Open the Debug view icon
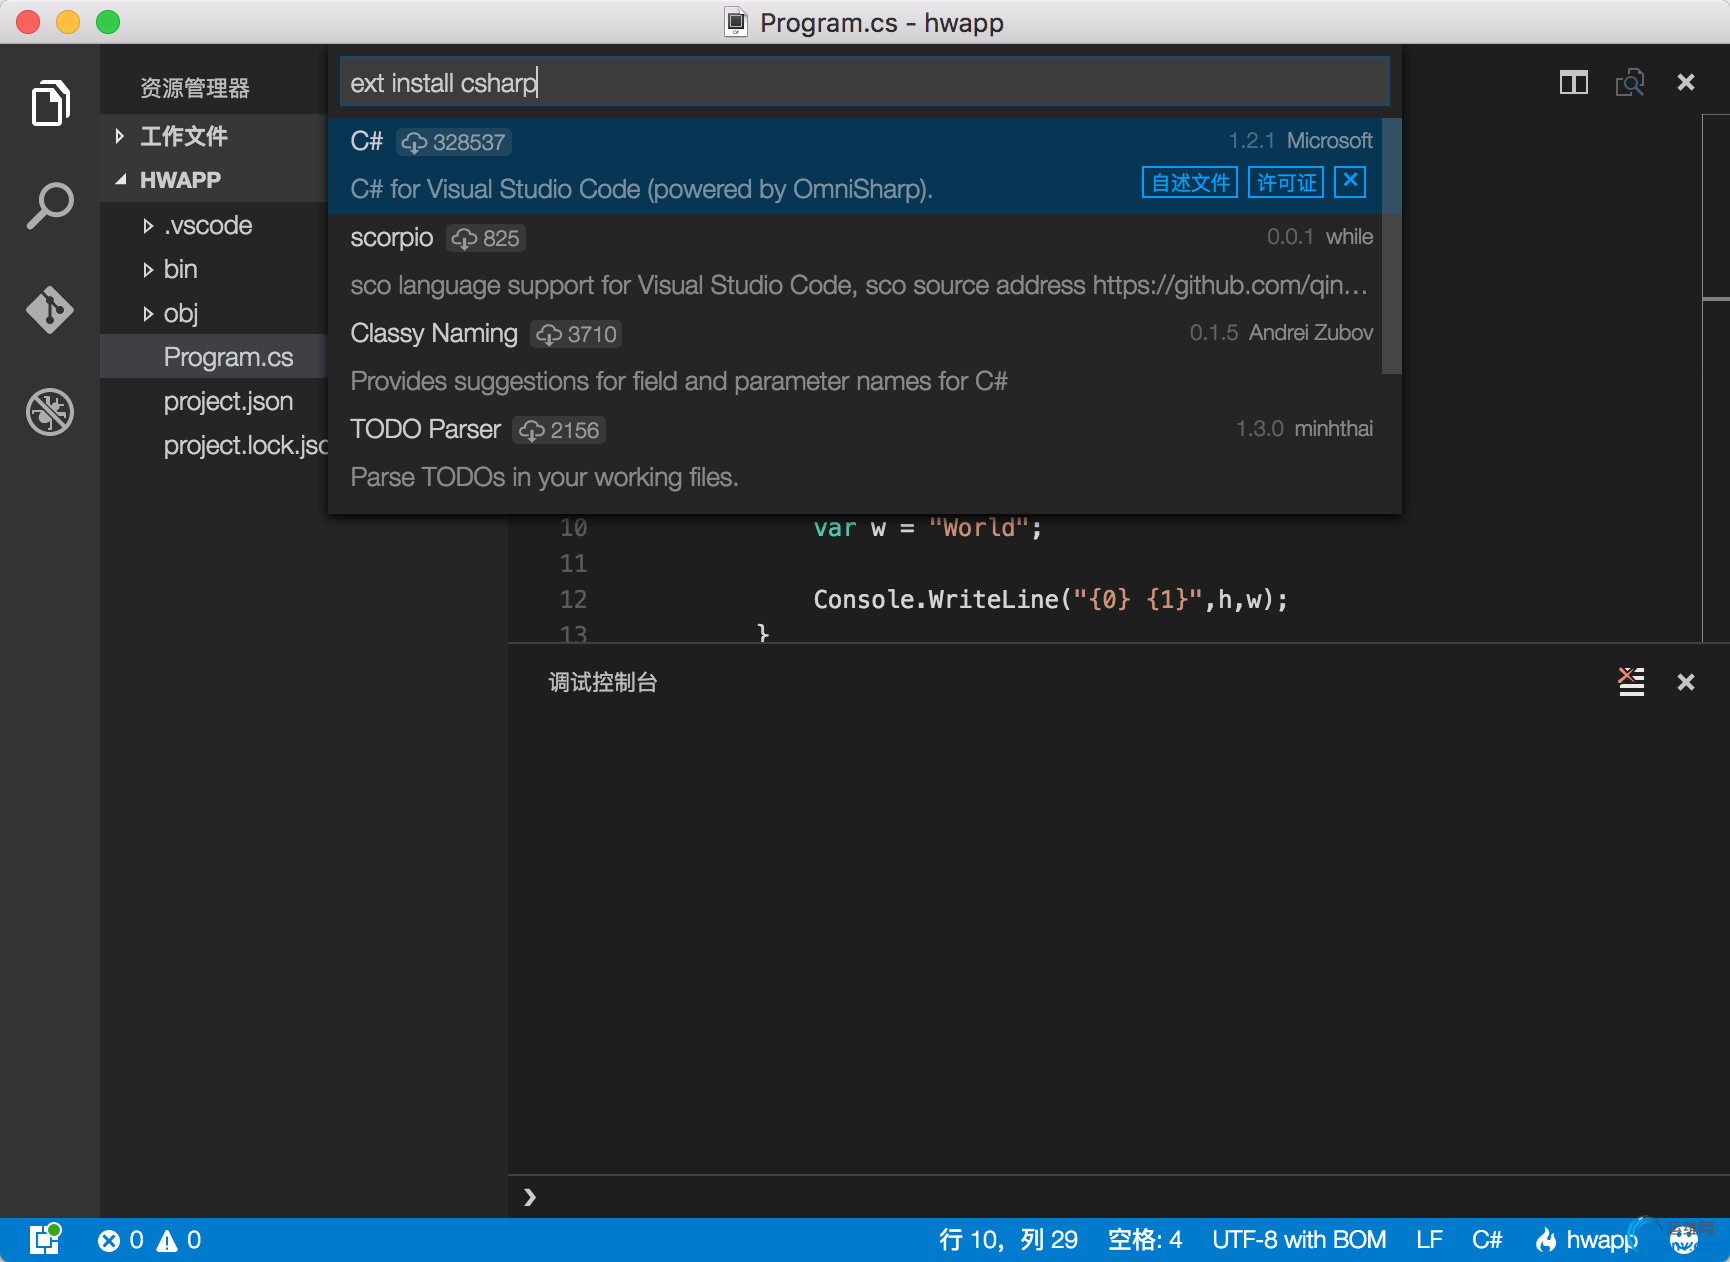Image resolution: width=1730 pixels, height=1262 pixels. pyautogui.click(x=50, y=412)
